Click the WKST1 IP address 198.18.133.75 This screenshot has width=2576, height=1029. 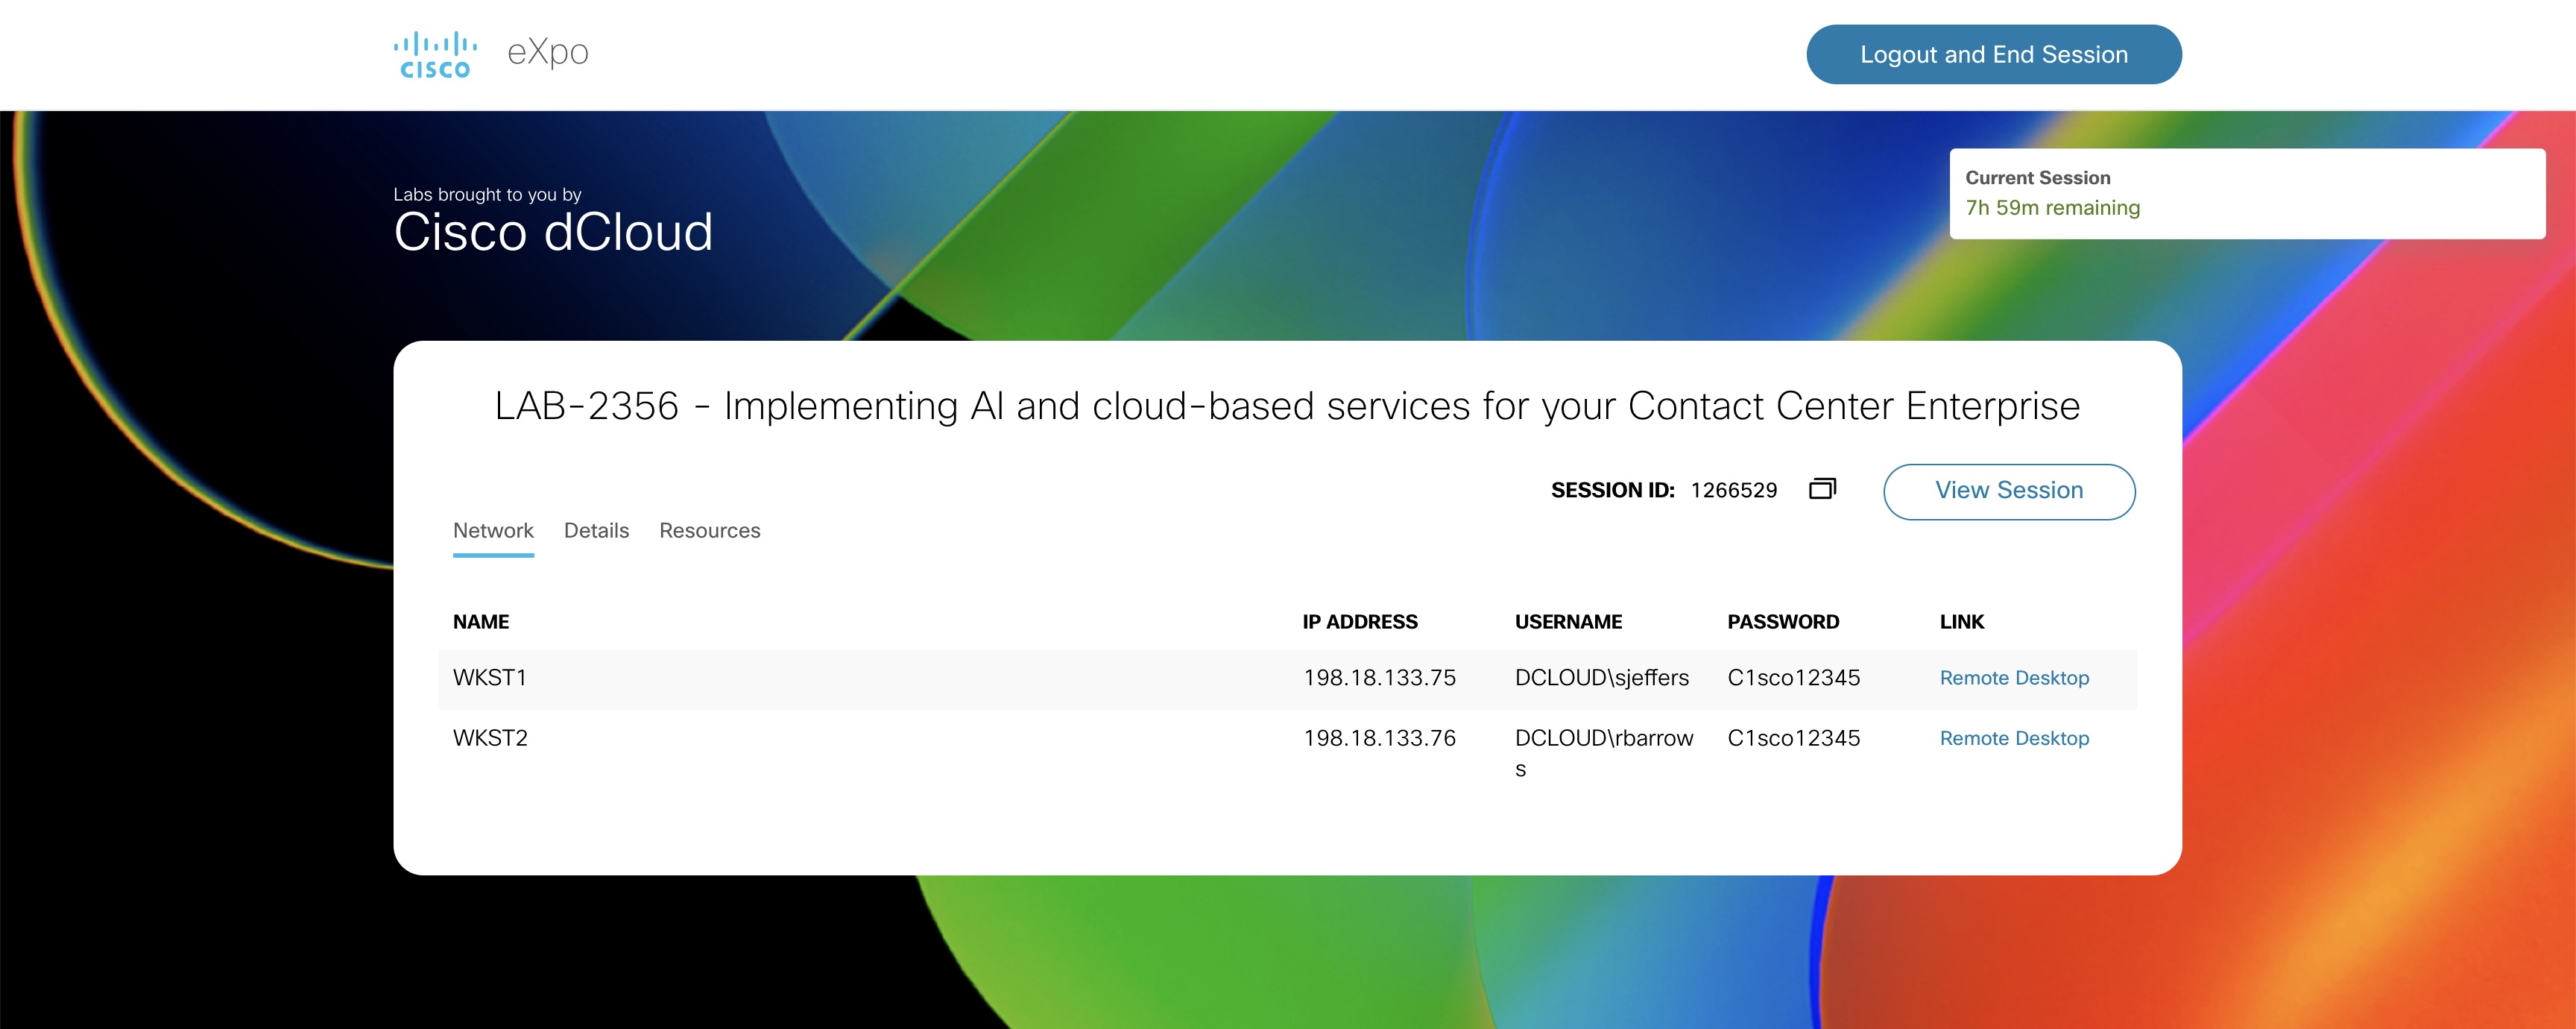1379,678
